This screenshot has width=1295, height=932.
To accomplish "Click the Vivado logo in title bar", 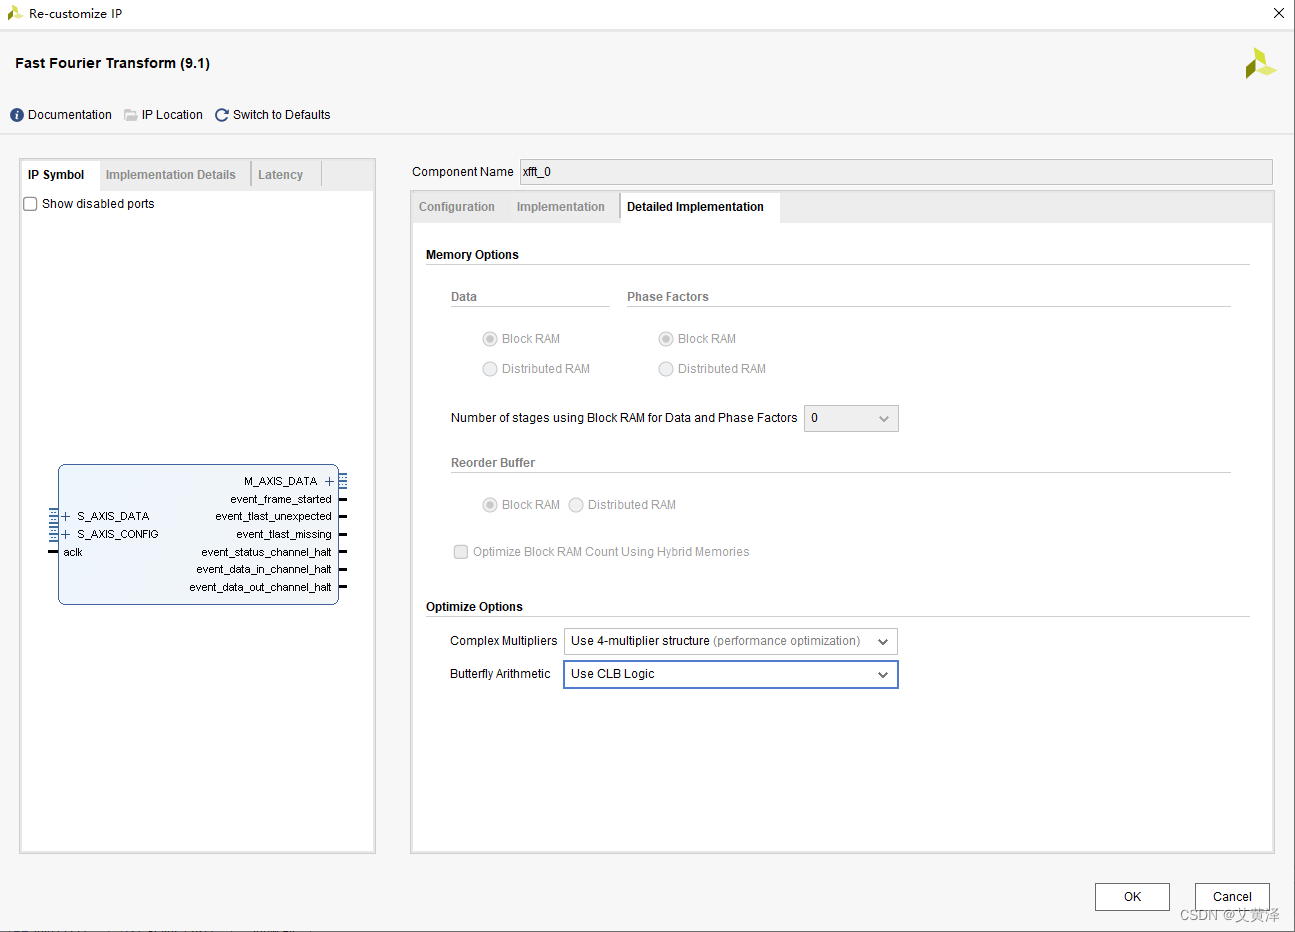I will pos(15,13).
